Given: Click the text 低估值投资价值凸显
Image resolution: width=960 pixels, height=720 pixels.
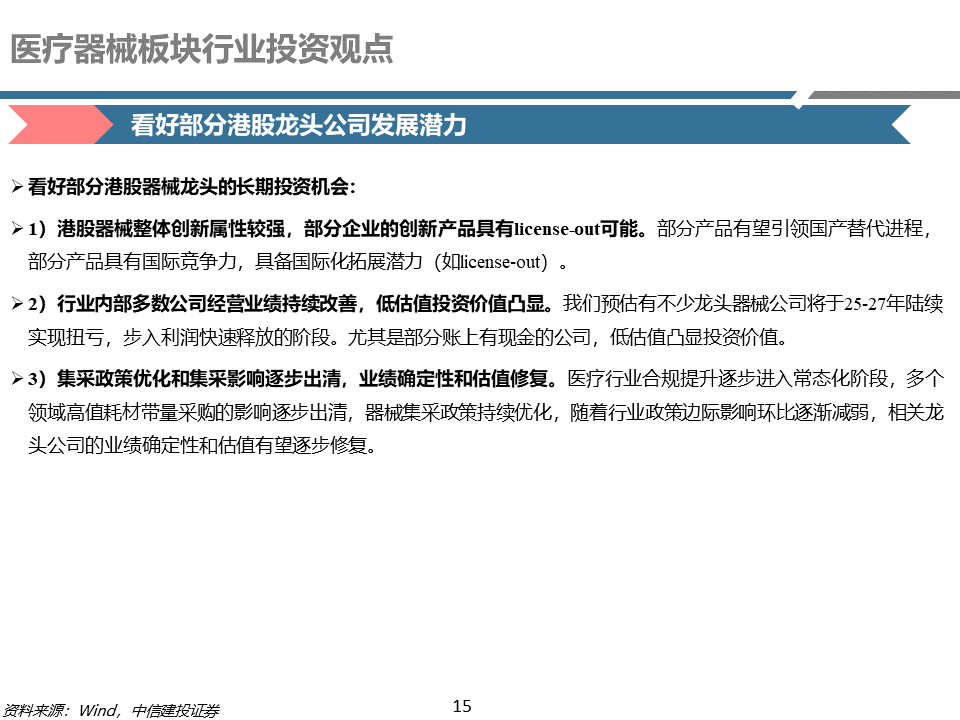Looking at the screenshot, I should click(460, 304).
